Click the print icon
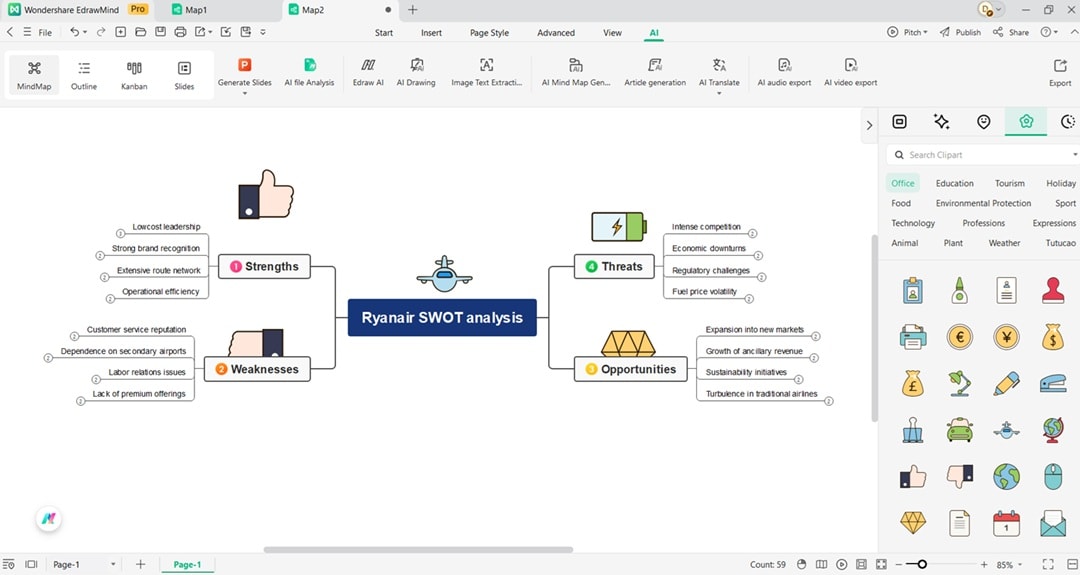 180,32
